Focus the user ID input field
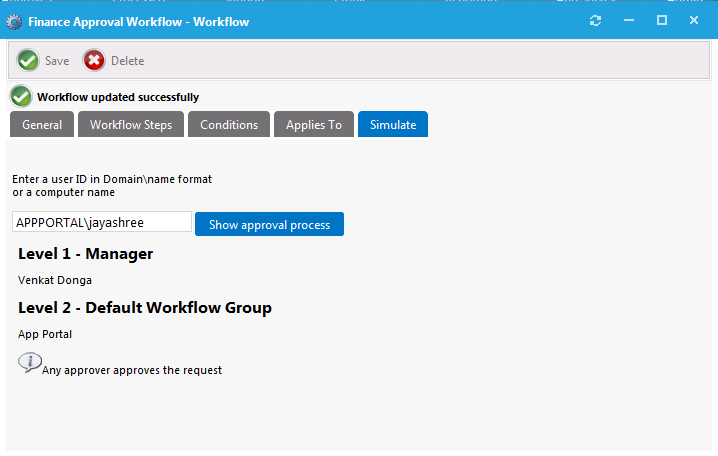 pos(101,222)
